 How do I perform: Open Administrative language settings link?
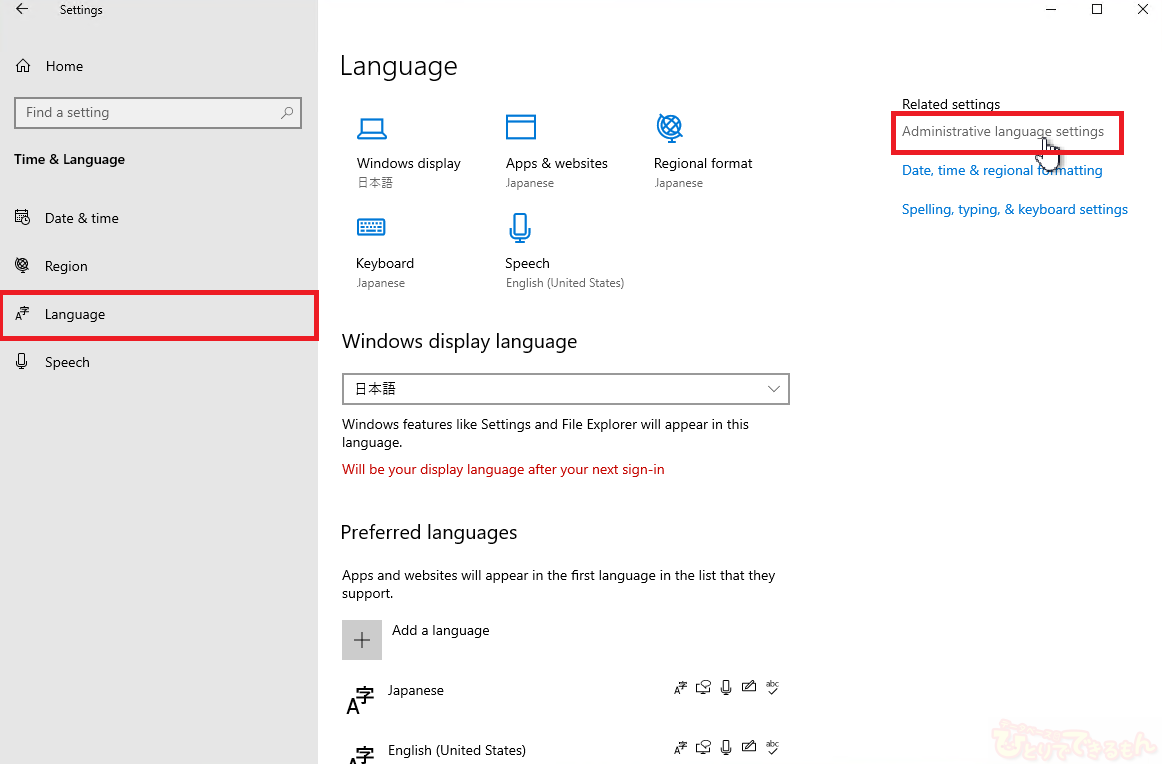(x=1002, y=132)
